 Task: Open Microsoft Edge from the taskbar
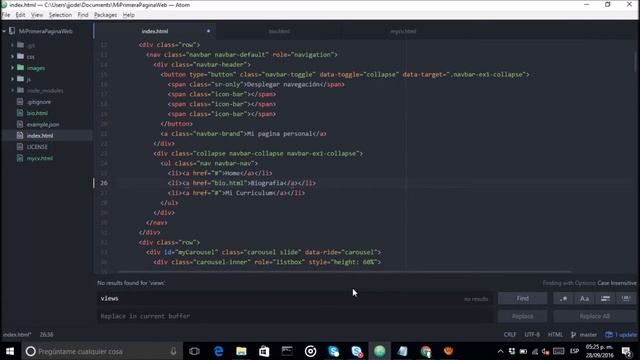pyautogui.click(x=218, y=351)
